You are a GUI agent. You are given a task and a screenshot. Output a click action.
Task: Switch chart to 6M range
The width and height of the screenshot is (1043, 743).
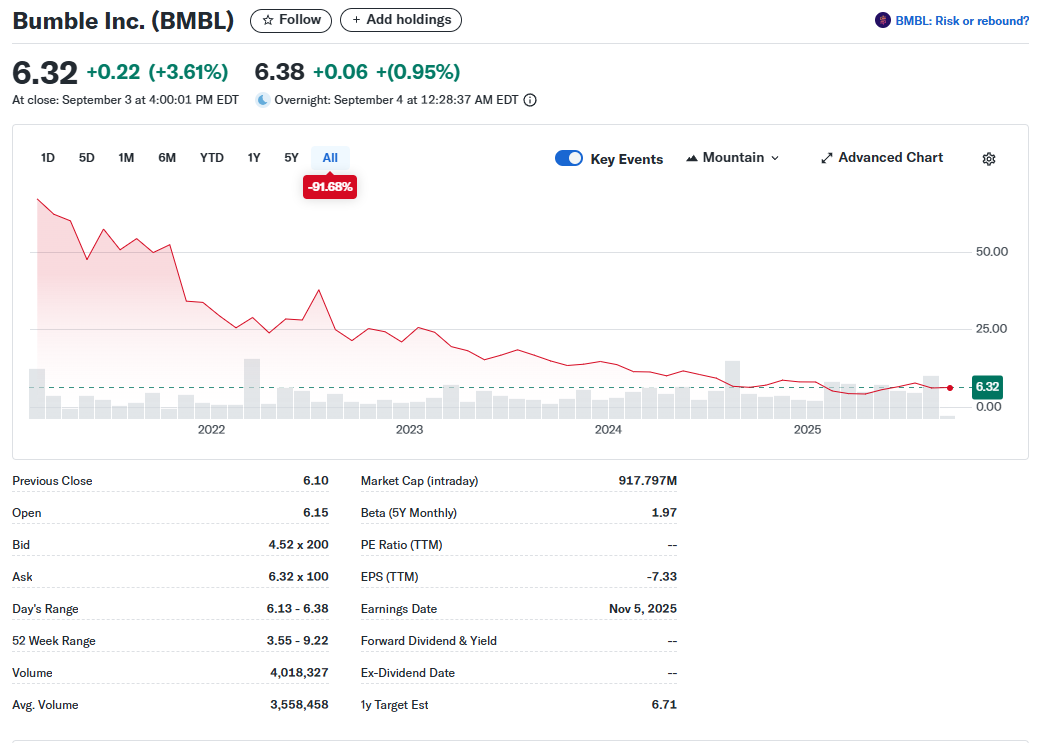coord(167,158)
